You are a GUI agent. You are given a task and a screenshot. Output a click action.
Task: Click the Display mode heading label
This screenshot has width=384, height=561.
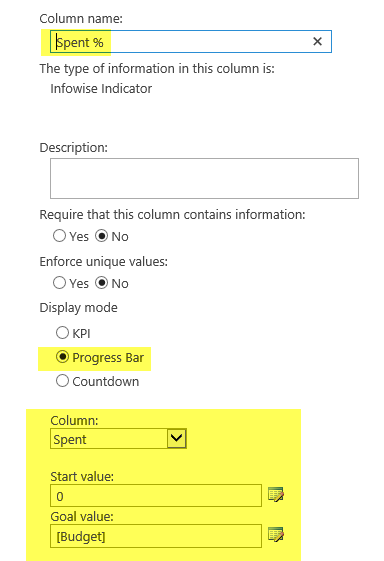click(78, 308)
